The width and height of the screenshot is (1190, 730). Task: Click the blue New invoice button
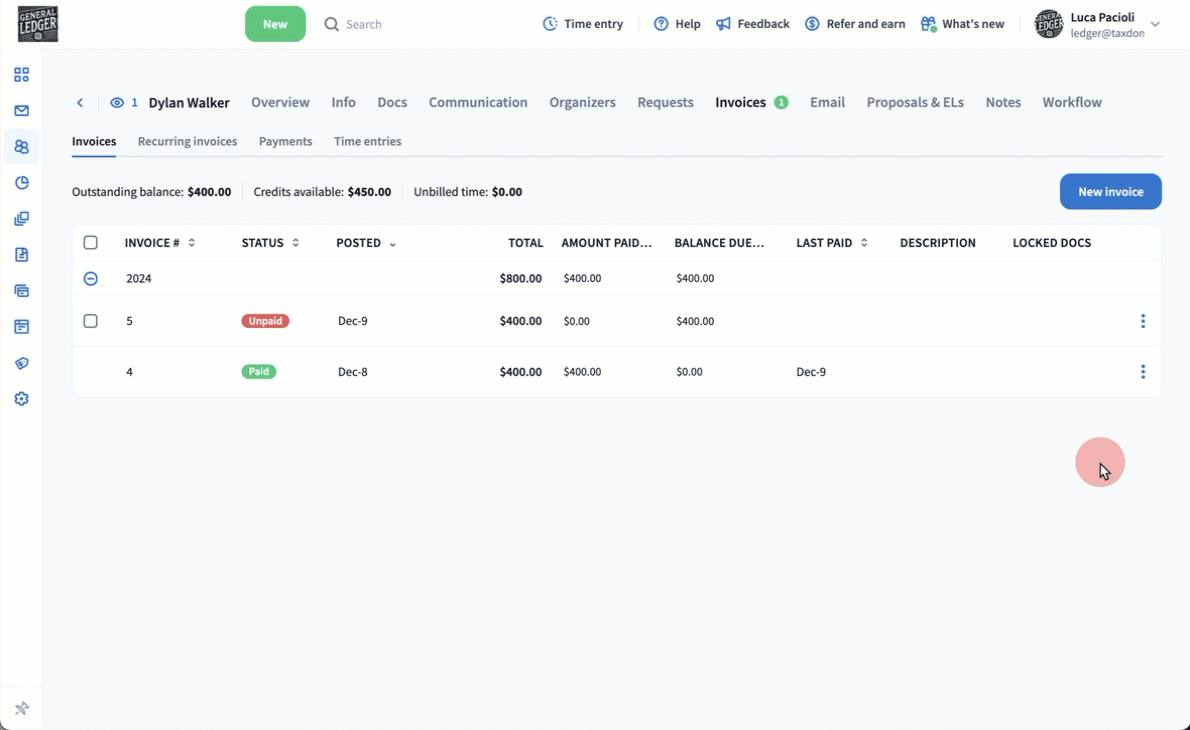pyautogui.click(x=1110, y=192)
